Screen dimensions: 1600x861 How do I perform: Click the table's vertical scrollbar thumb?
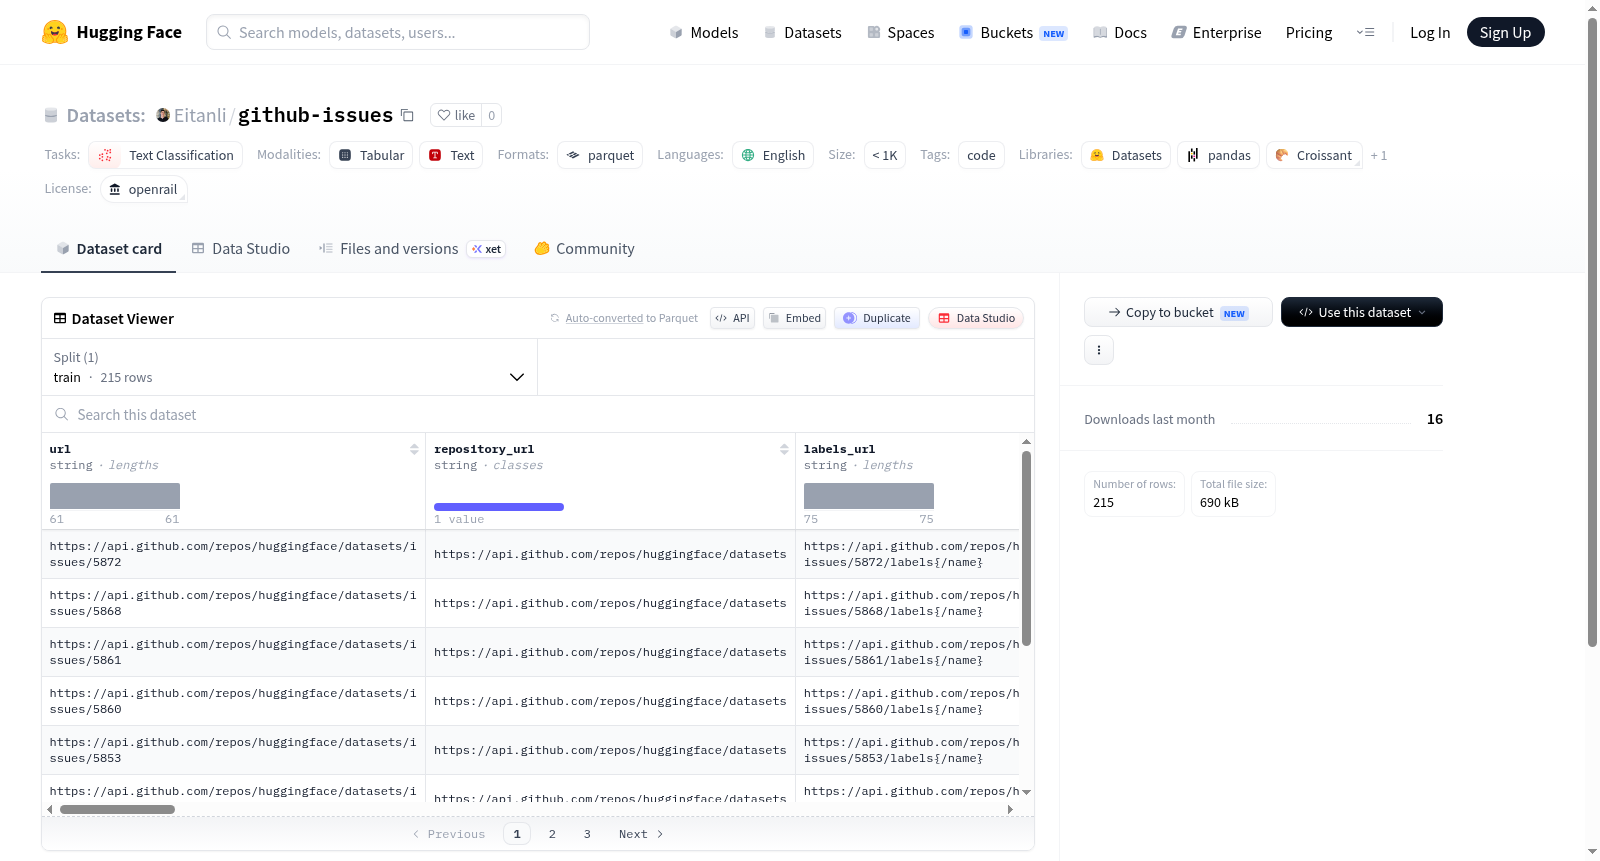tap(1026, 548)
